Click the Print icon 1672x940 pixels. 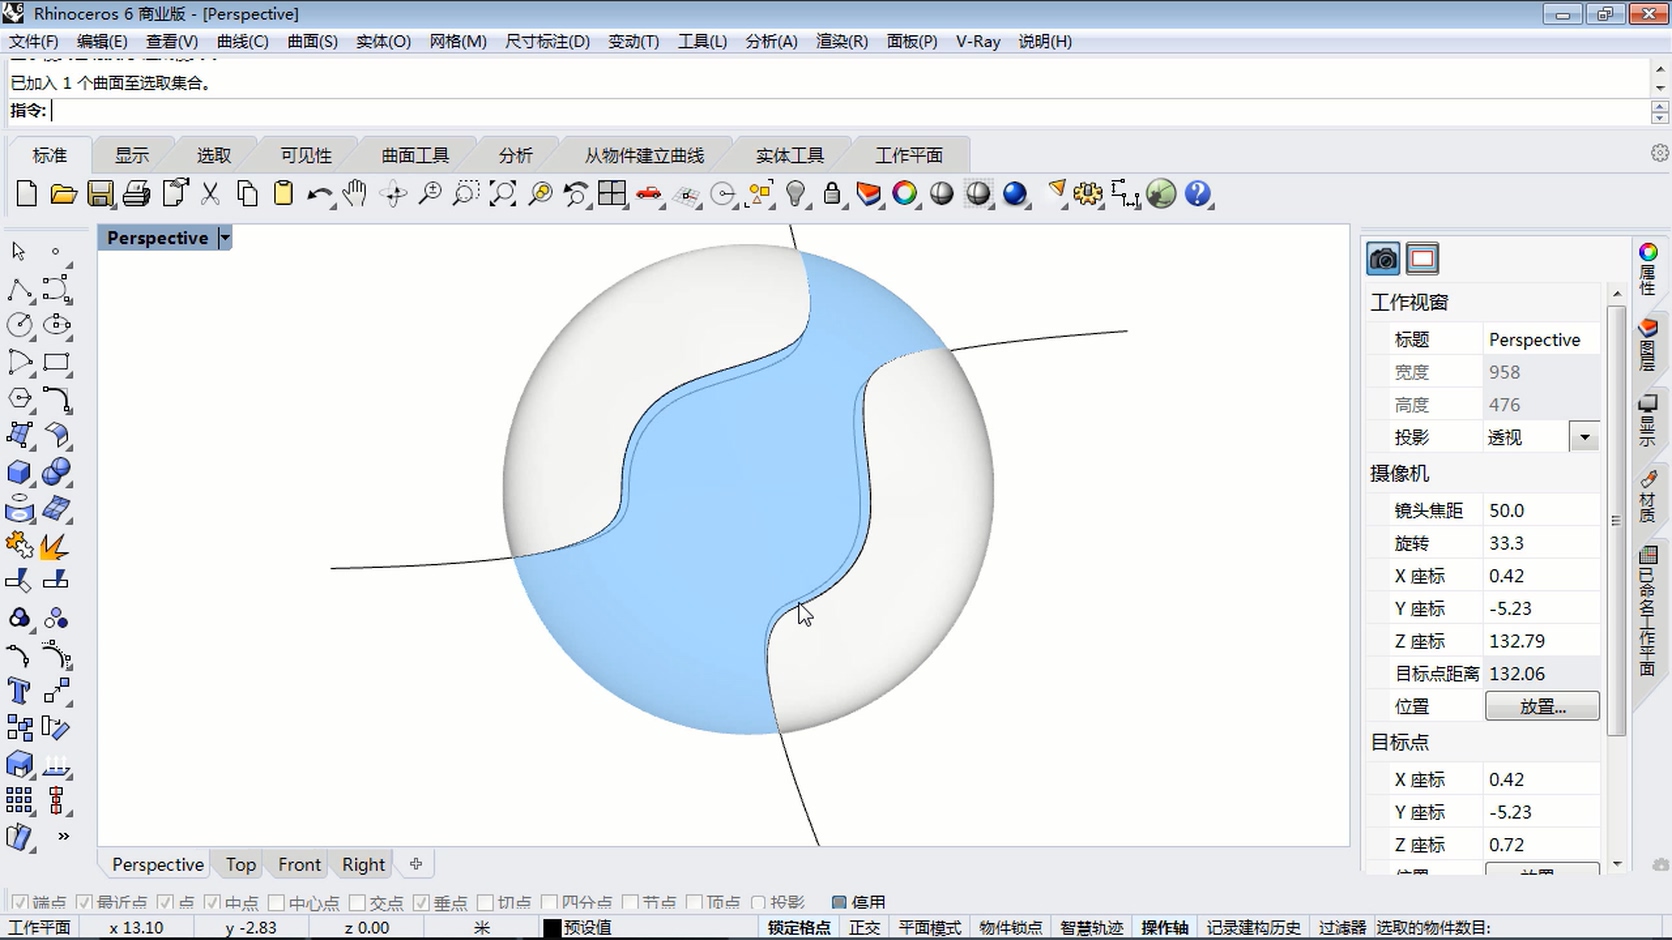click(x=137, y=194)
